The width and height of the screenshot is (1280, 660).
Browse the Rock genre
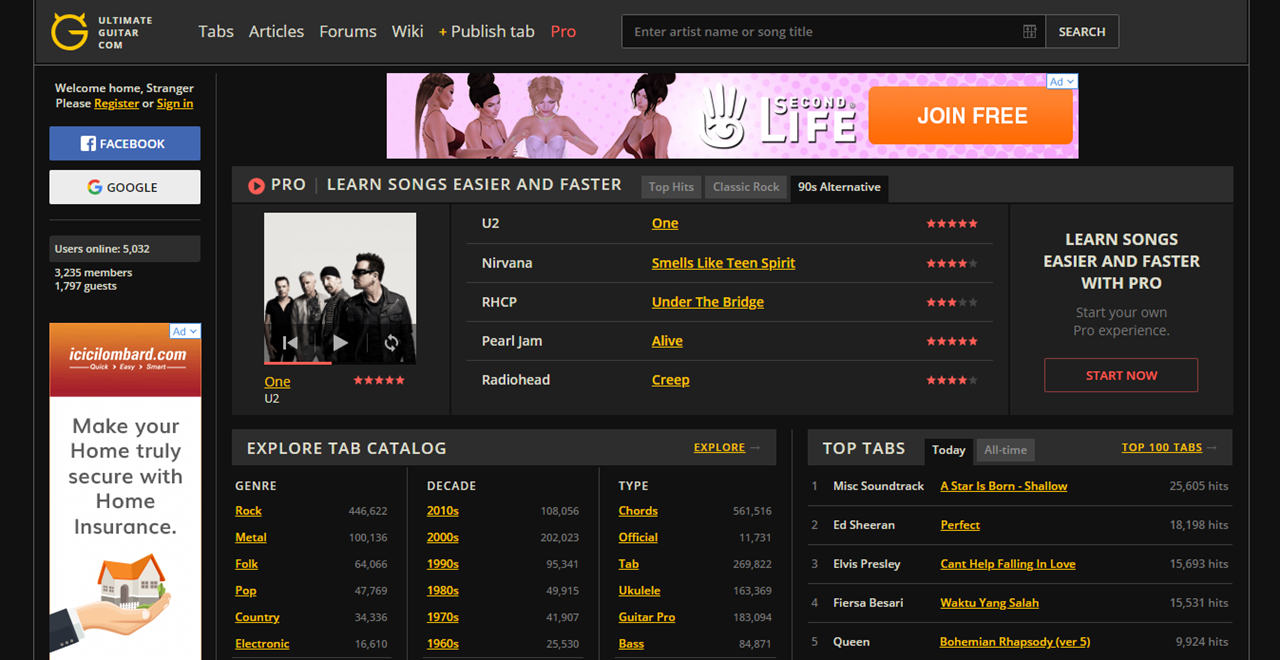[248, 511]
